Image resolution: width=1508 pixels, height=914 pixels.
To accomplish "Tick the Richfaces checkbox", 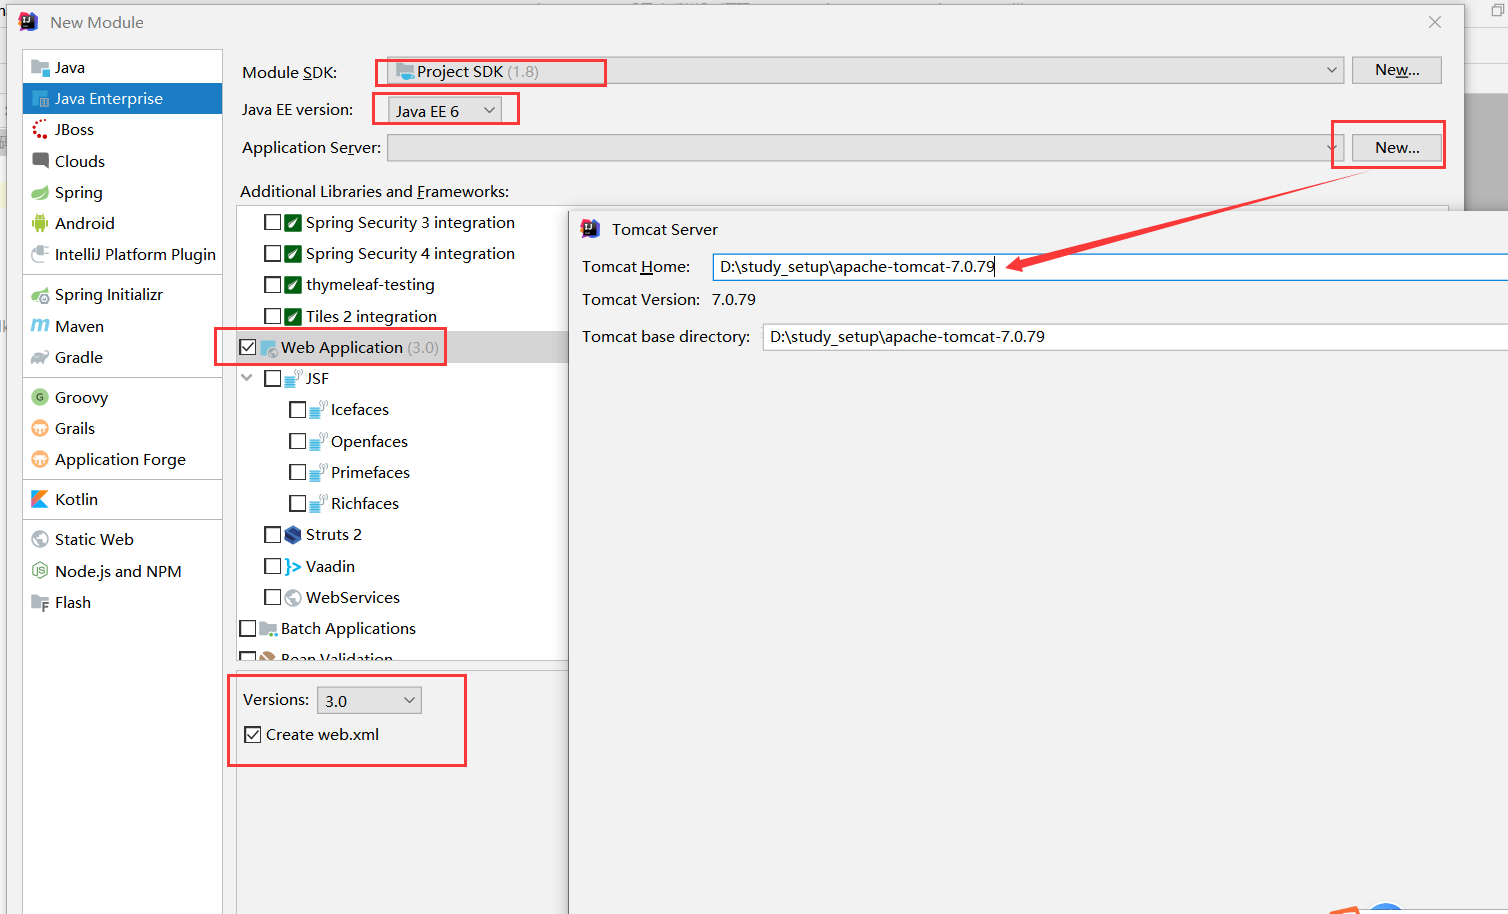I will pos(297,503).
